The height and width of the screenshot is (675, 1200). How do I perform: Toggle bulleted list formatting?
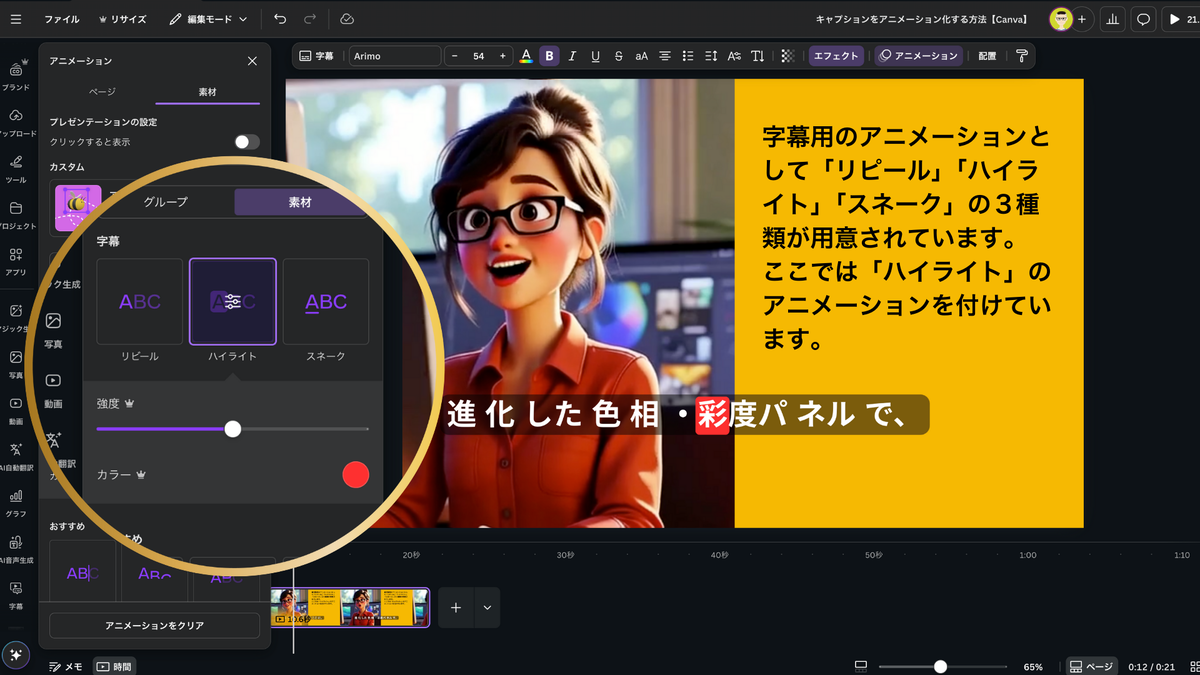click(x=688, y=56)
